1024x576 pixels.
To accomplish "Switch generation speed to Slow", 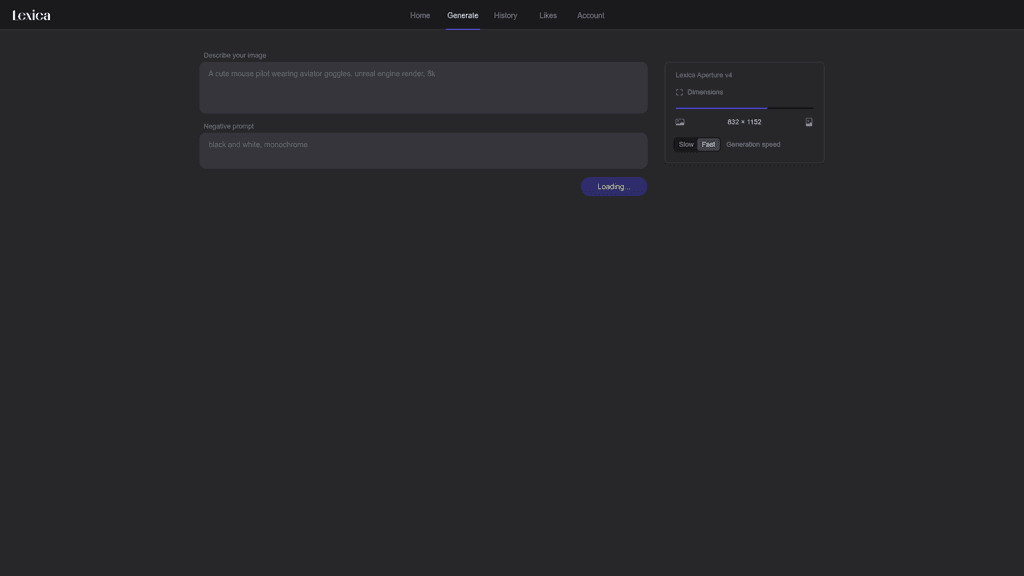I will tap(686, 144).
